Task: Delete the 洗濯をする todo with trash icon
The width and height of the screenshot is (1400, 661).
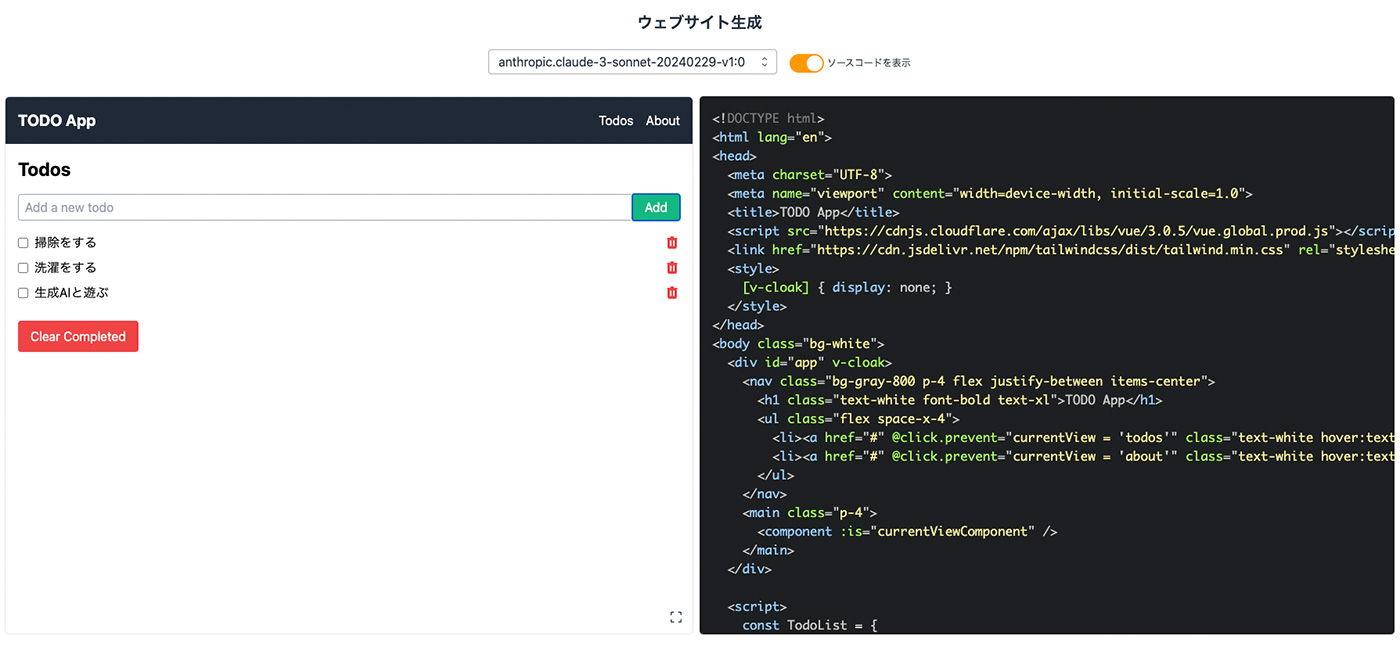Action: click(672, 268)
